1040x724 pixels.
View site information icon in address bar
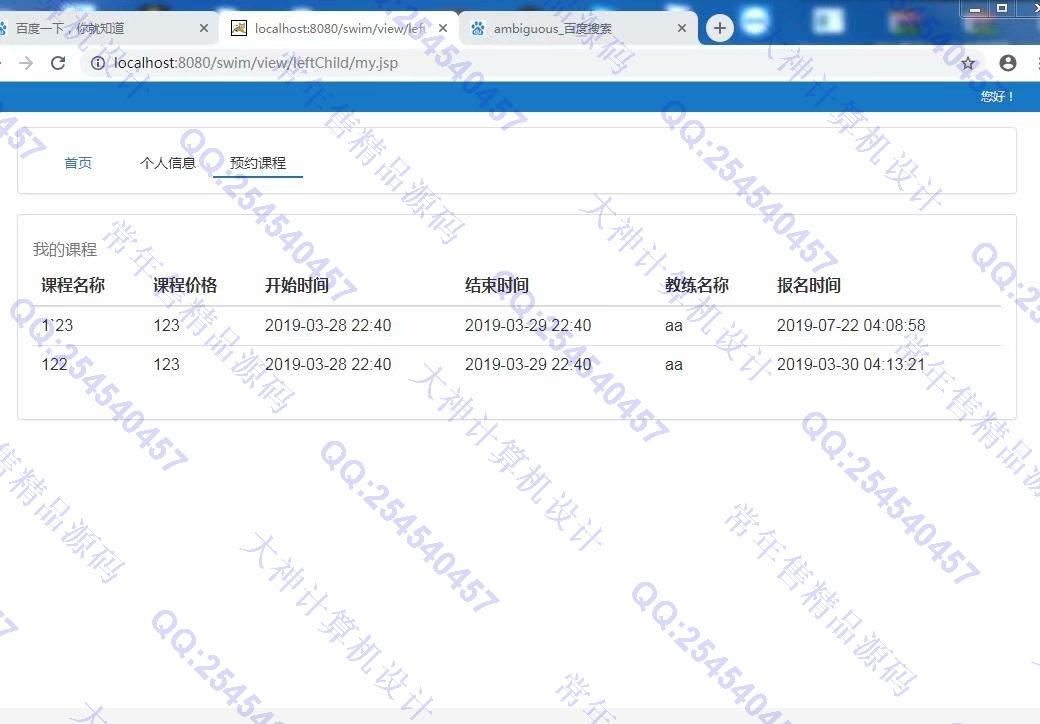tap(98, 63)
